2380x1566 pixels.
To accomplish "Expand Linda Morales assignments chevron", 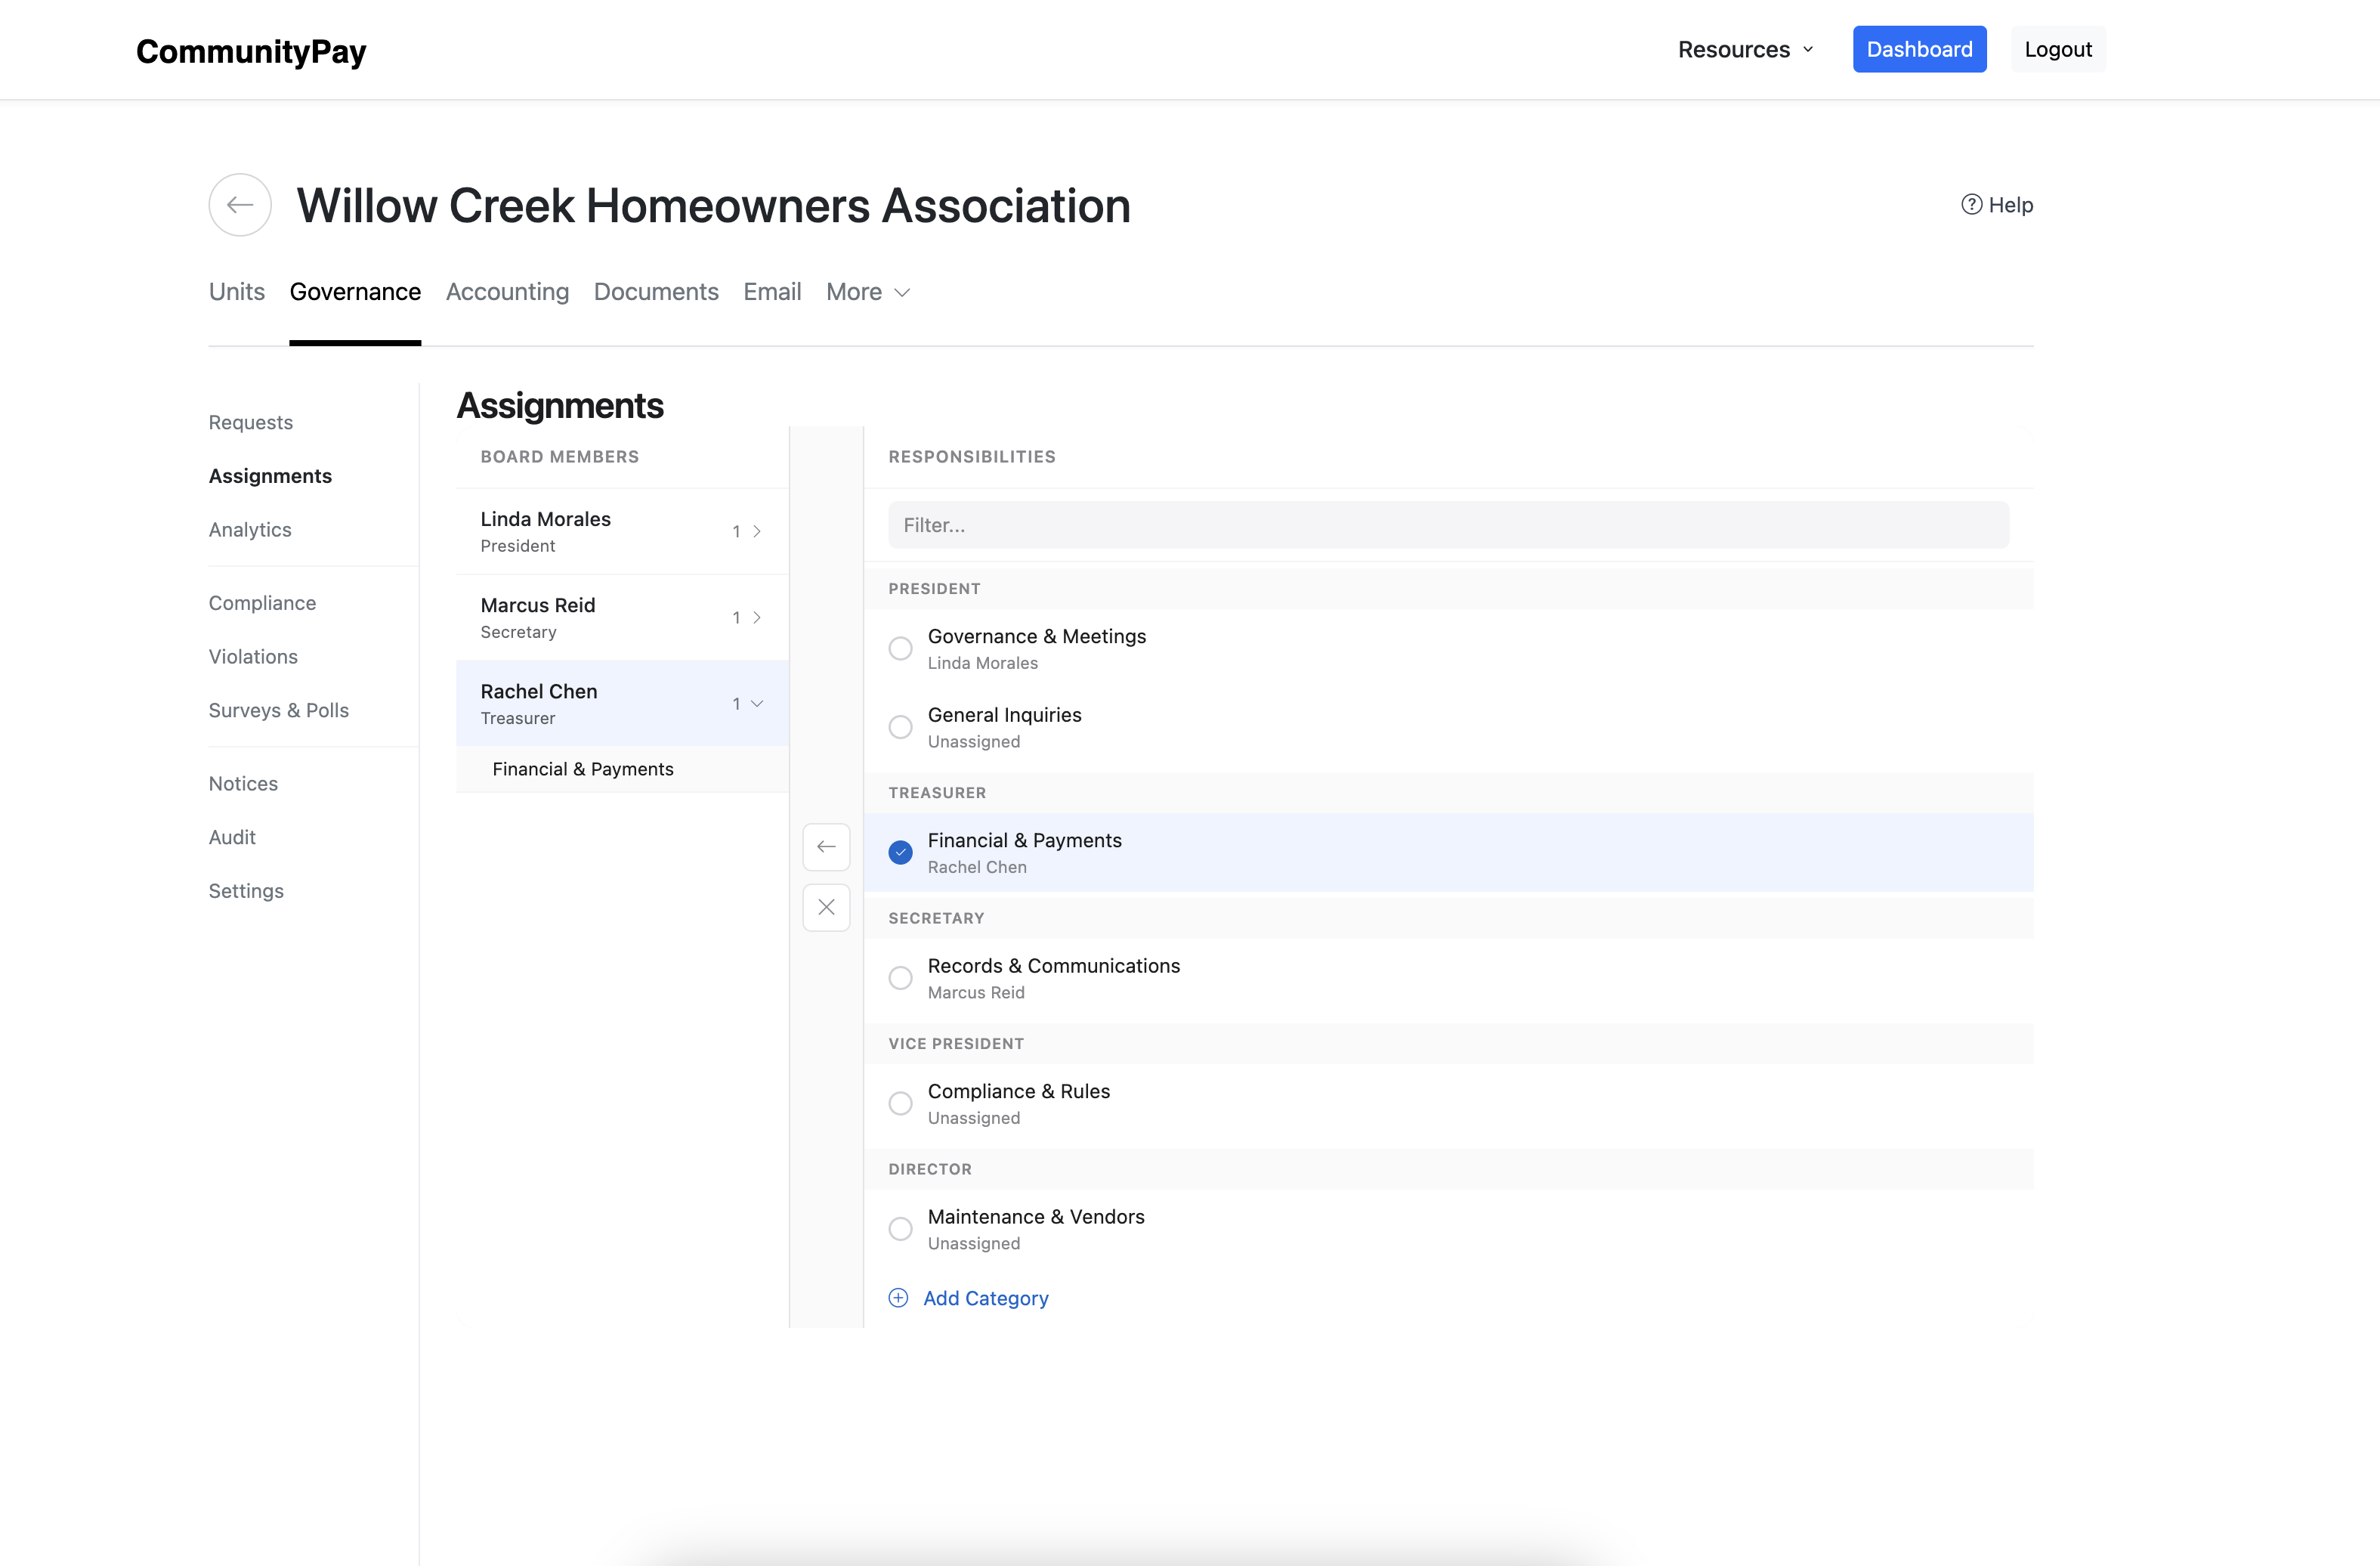I will pos(757,531).
